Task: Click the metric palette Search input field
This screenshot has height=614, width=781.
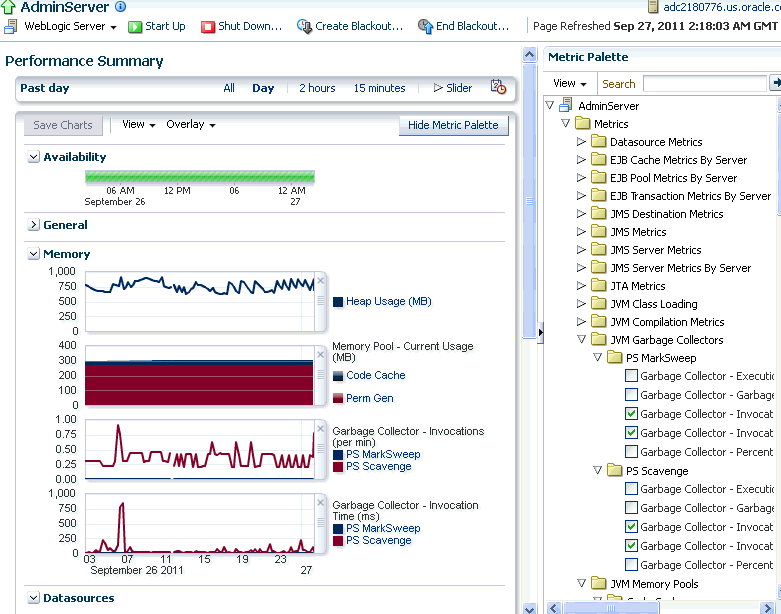Action: click(705, 83)
